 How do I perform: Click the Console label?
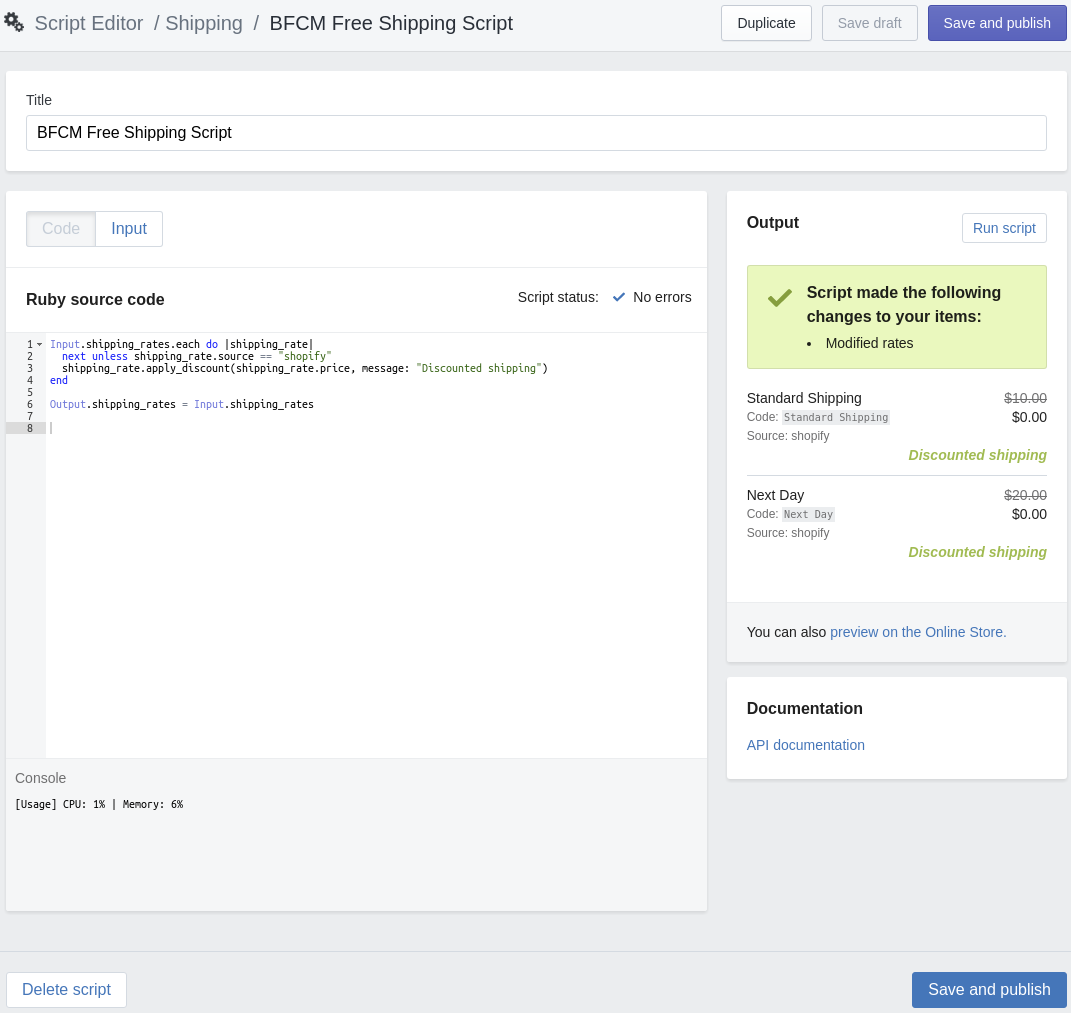40,779
